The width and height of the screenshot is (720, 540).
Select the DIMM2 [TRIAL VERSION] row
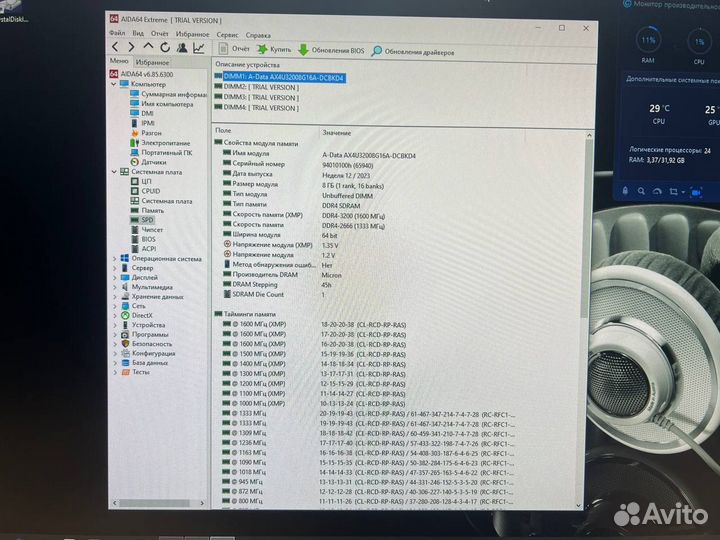257,87
